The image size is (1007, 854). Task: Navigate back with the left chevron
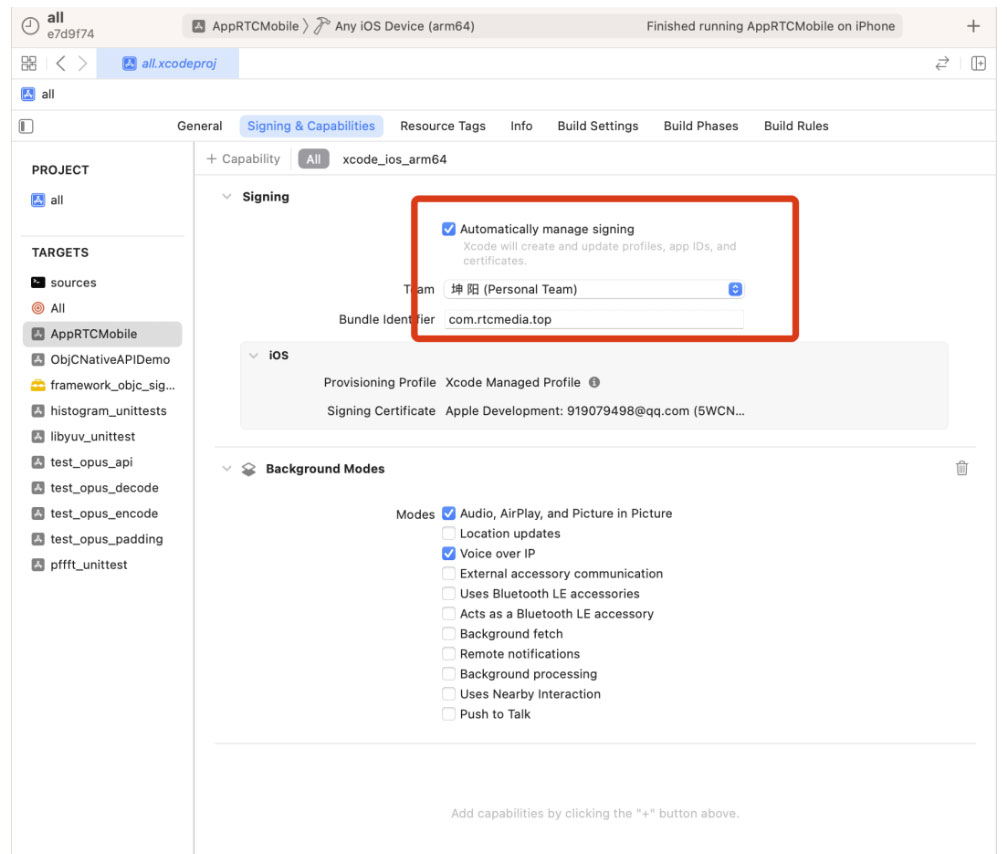click(x=60, y=64)
